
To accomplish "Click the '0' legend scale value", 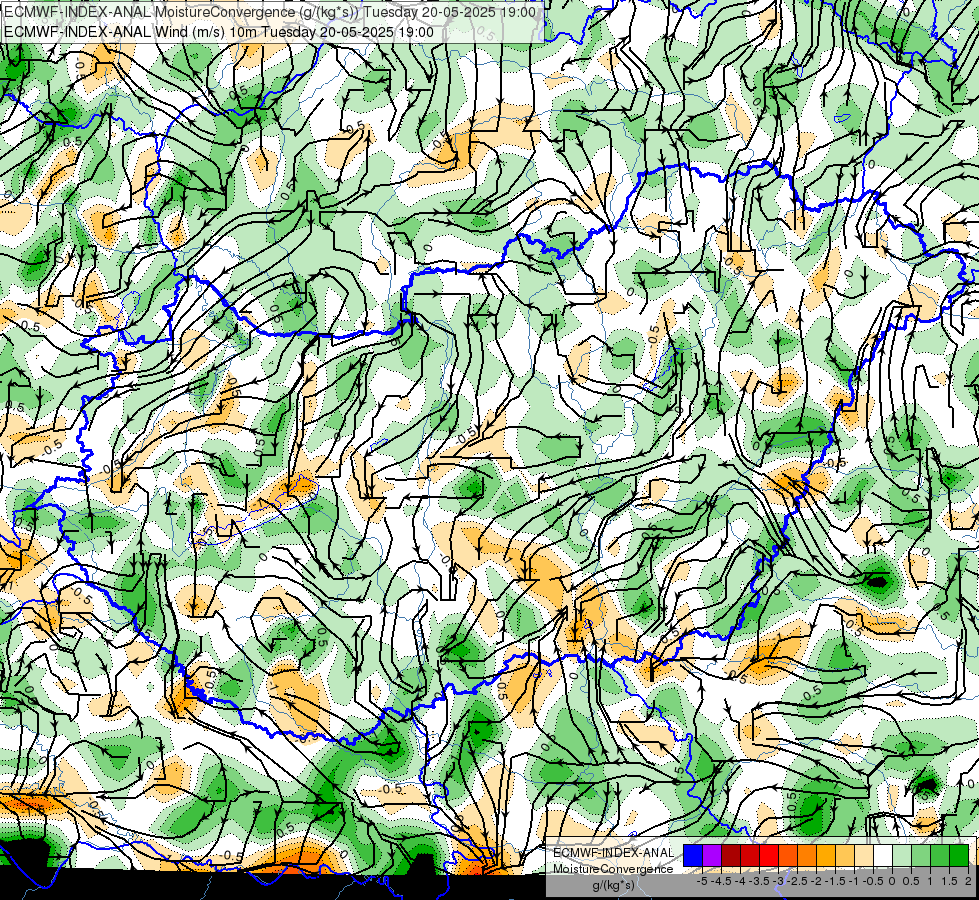I will pyautogui.click(x=892, y=881).
